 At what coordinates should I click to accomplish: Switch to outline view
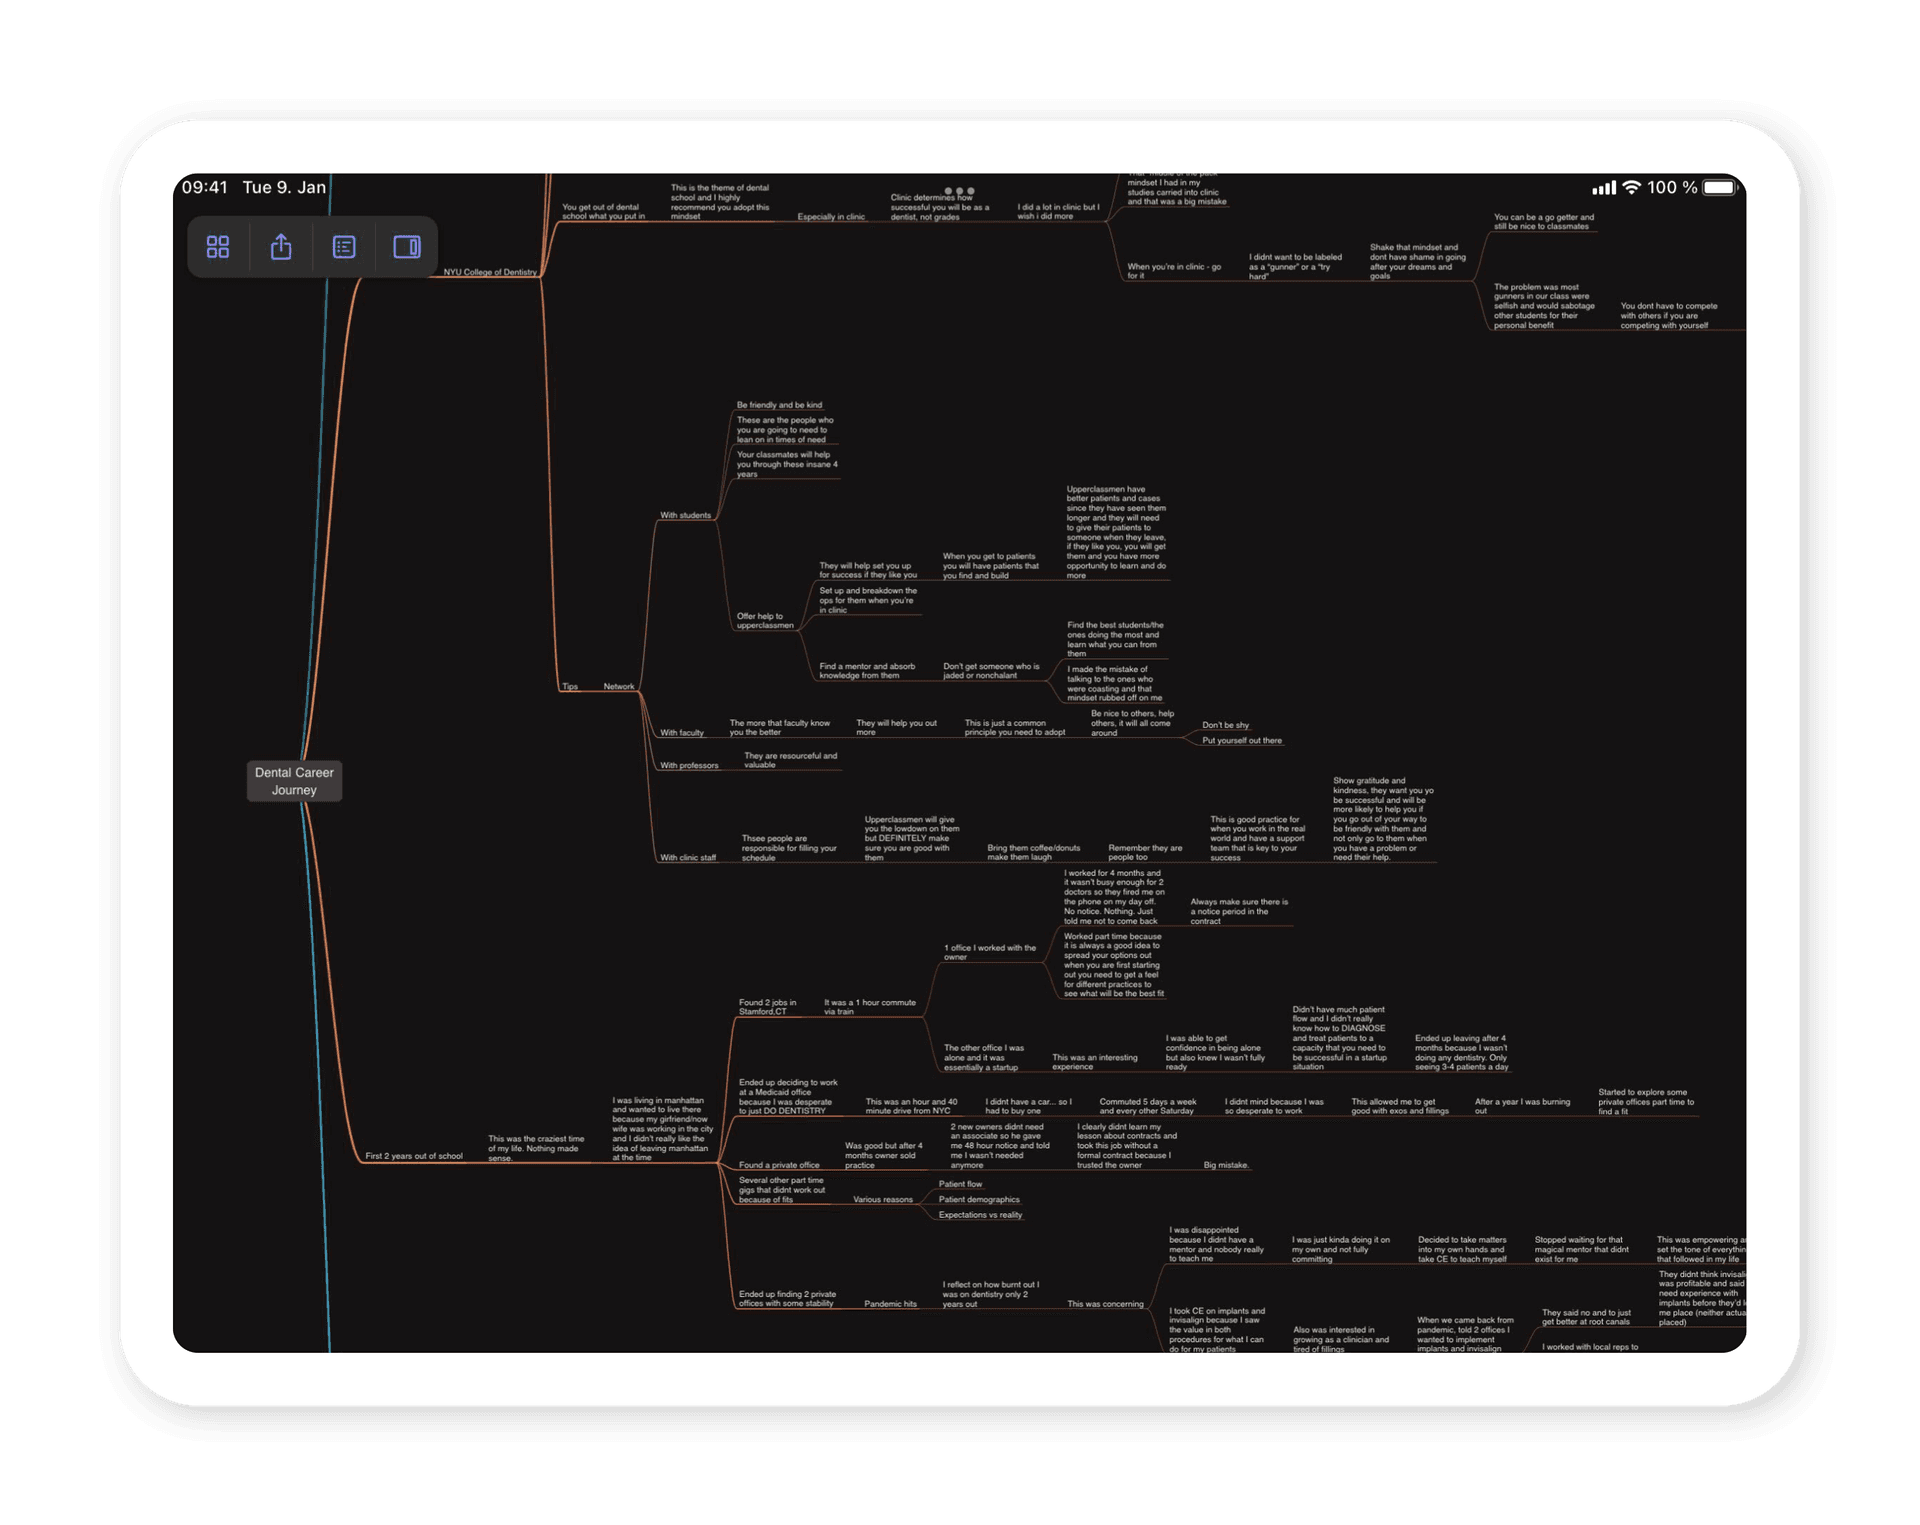(x=343, y=246)
